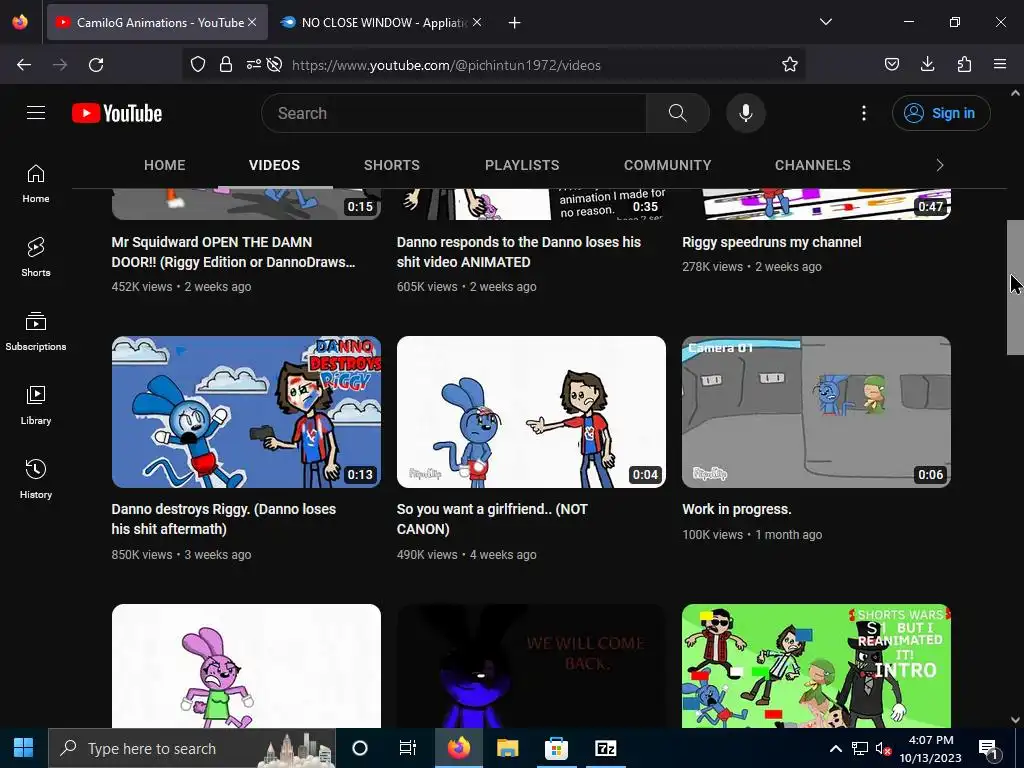The width and height of the screenshot is (1024, 768).
Task: Open pink rabbit video thumbnail
Action: coord(246,665)
